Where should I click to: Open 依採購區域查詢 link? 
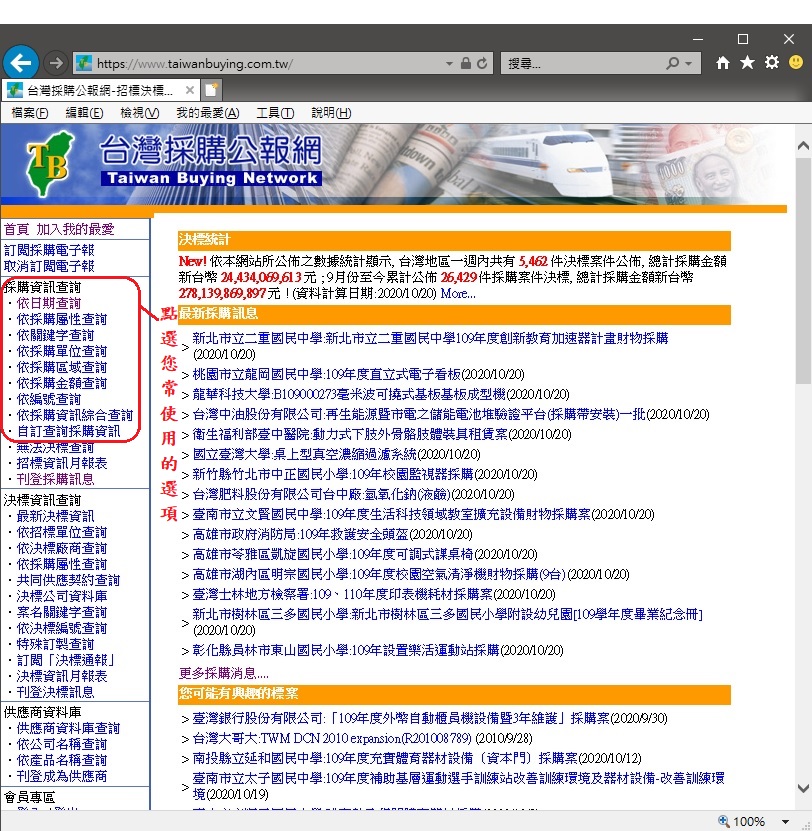(x=61, y=367)
